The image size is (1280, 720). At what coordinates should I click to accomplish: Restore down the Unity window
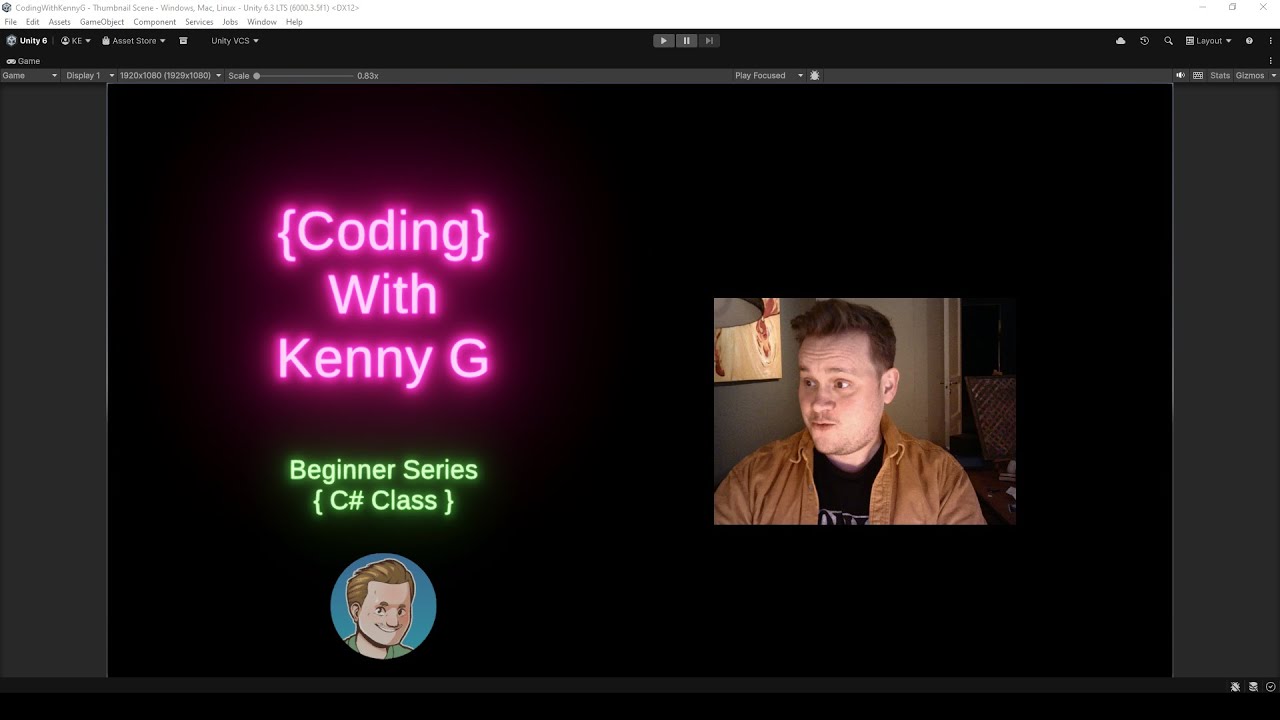click(1233, 7)
